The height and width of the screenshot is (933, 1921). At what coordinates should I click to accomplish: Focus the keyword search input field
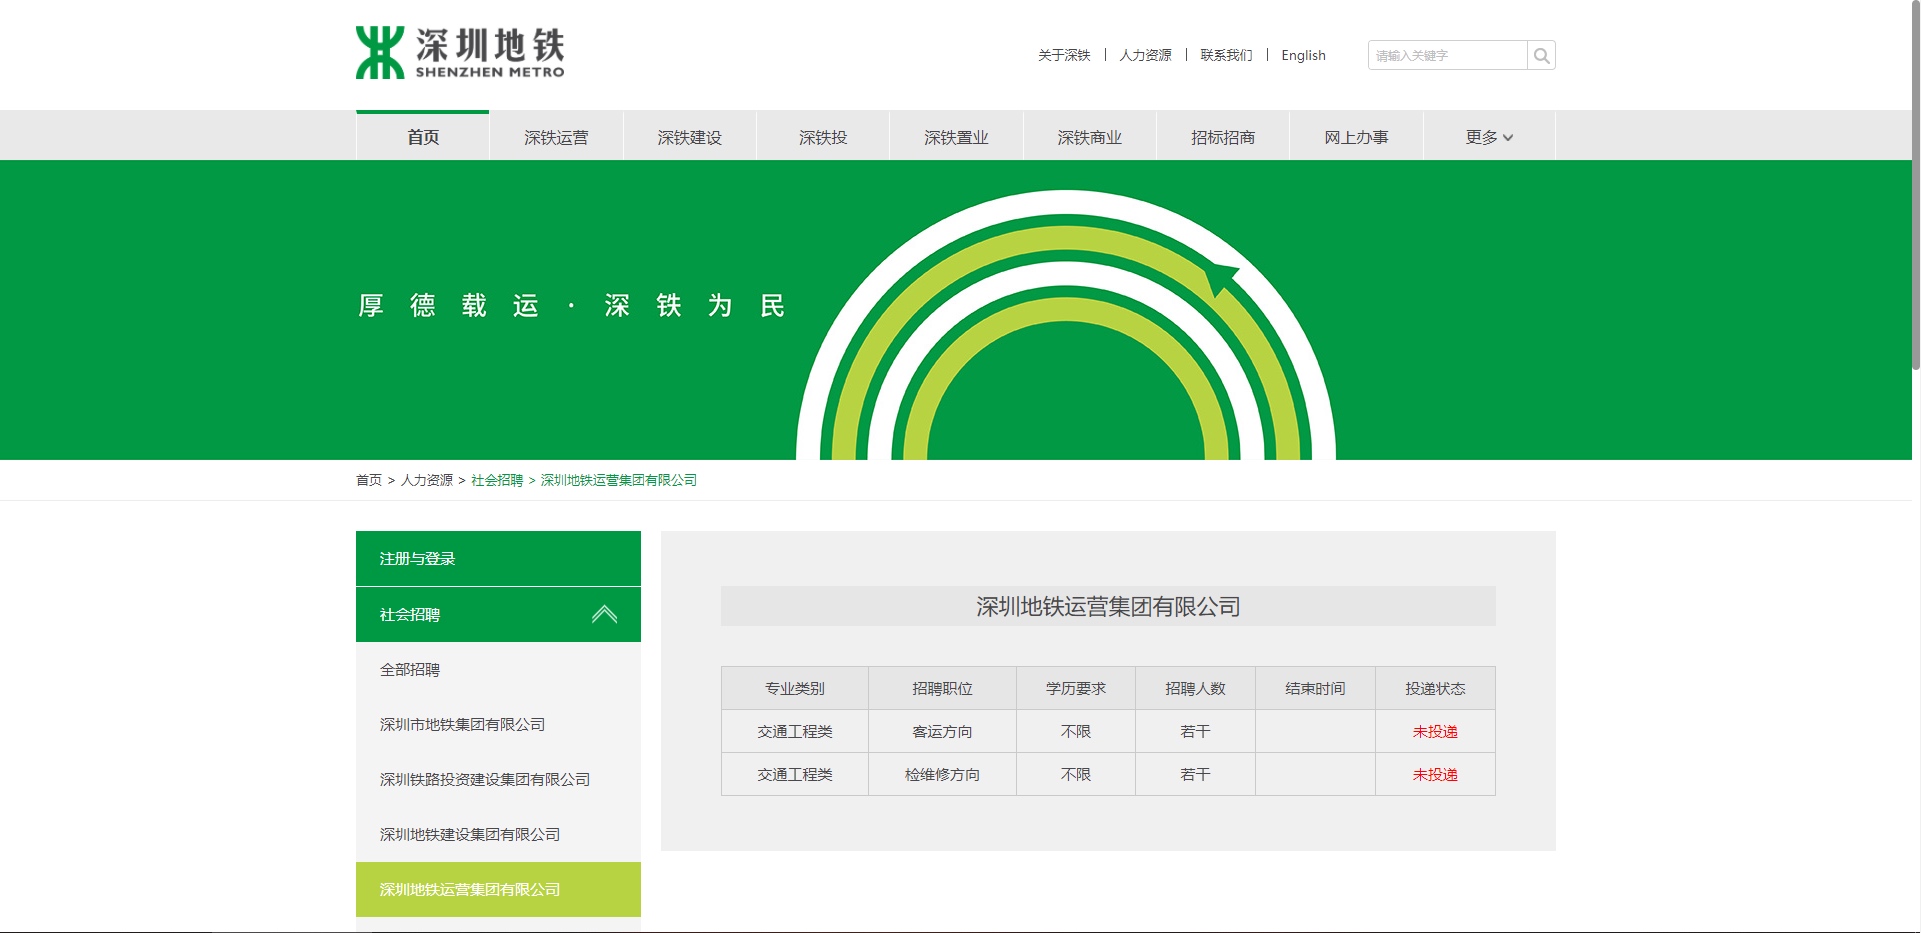(1447, 55)
